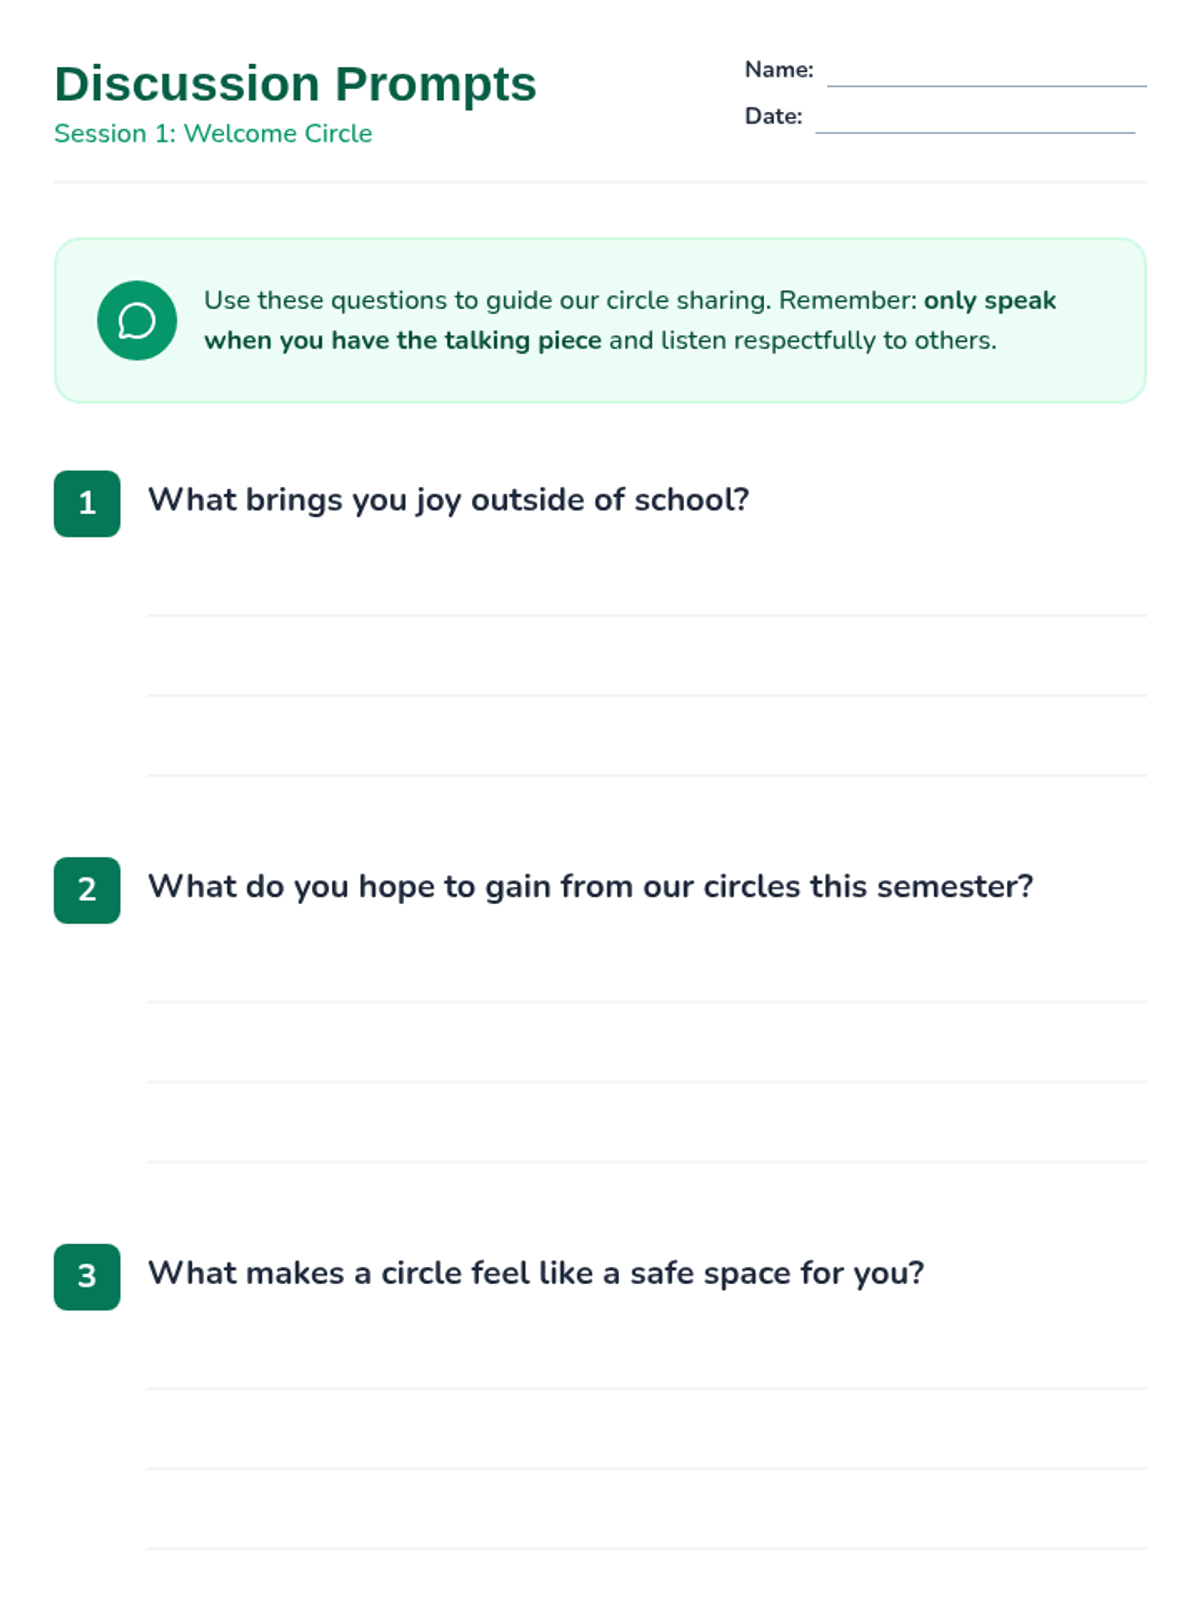The height and width of the screenshot is (1600, 1200).
Task: Click the number 1 question badge
Action: click(87, 503)
